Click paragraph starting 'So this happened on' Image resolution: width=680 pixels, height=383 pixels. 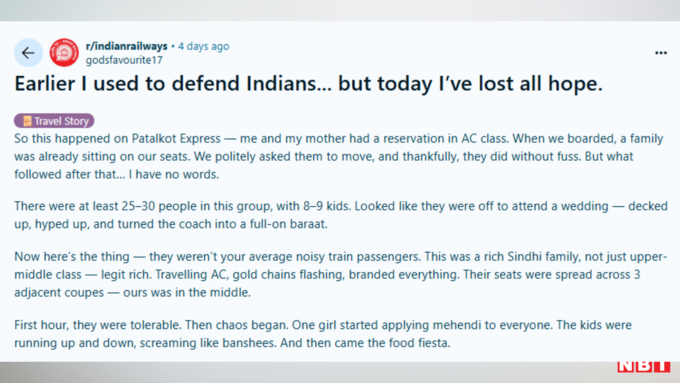point(339,156)
